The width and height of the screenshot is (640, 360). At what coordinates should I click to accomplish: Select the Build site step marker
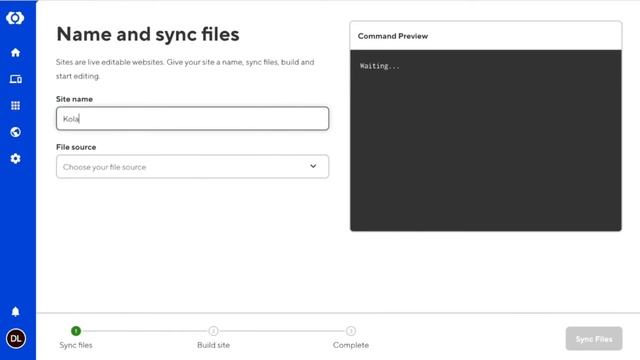(213, 331)
